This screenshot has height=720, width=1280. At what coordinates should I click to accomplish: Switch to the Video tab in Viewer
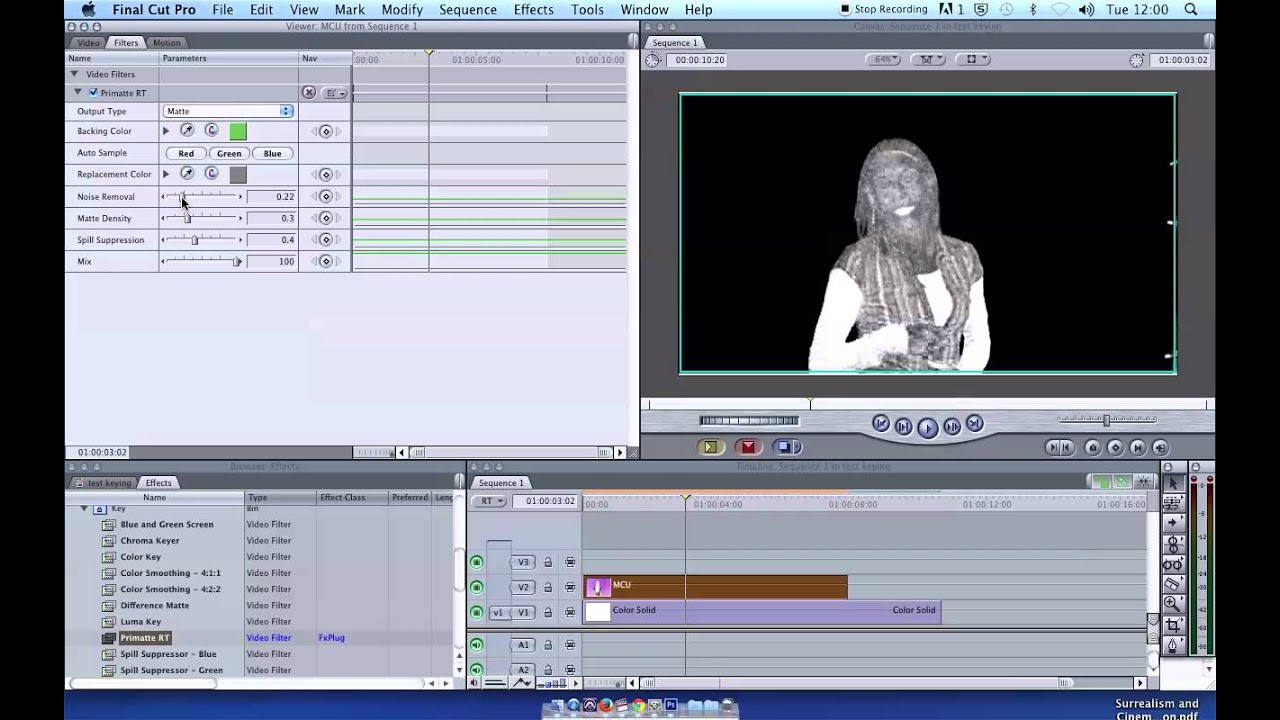(x=88, y=43)
